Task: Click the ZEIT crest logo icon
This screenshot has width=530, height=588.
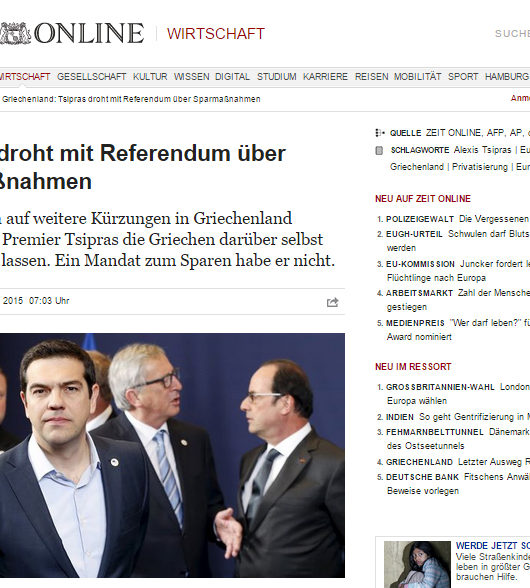Action: click(15, 33)
